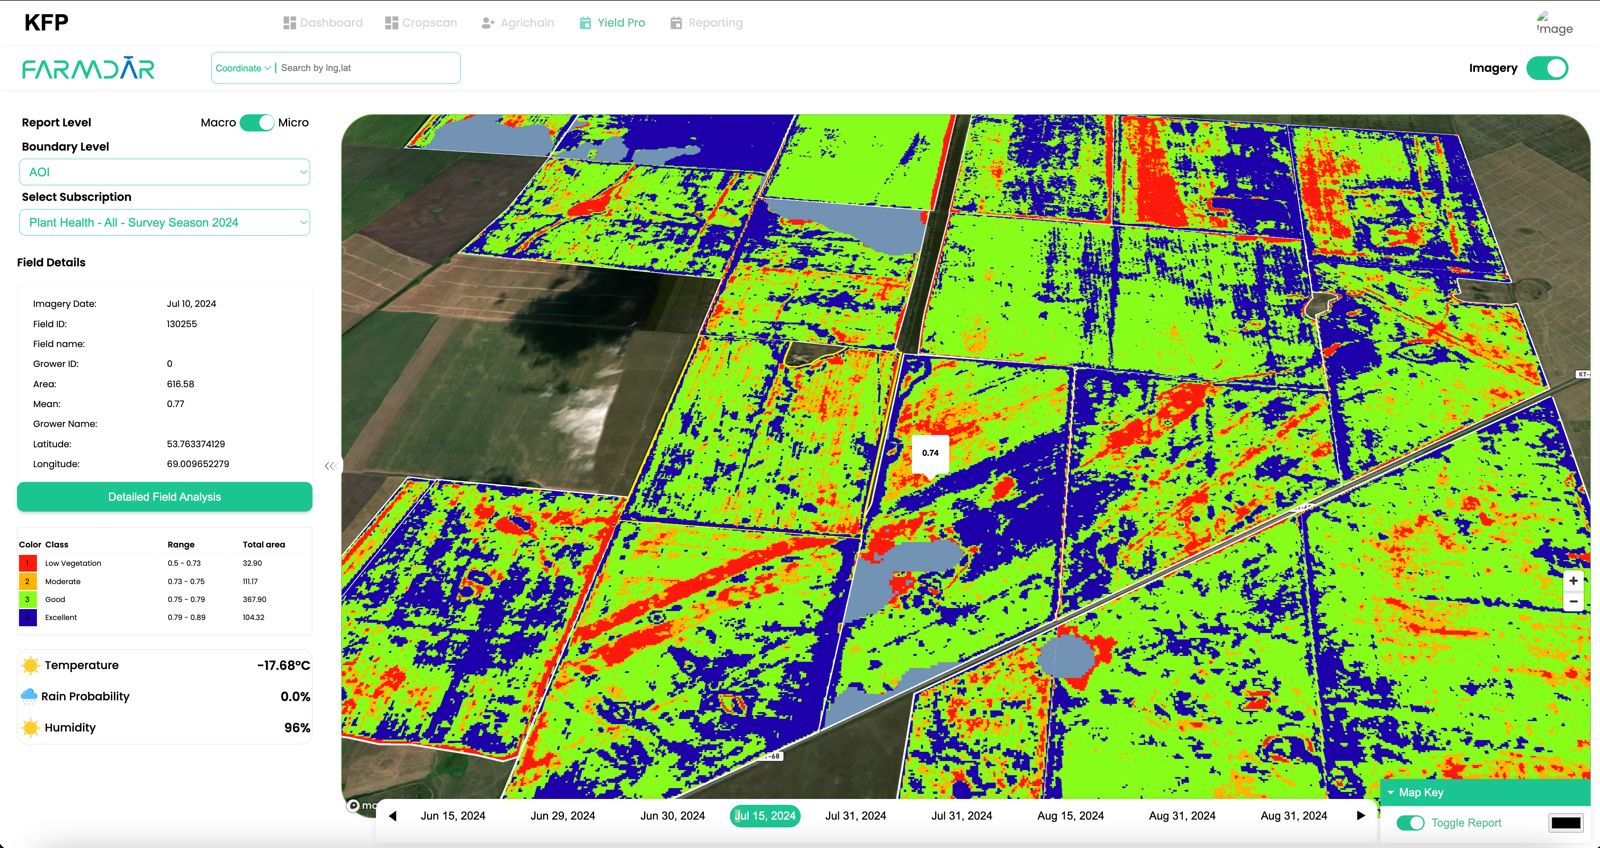
Task: Click the Grower ID value 0
Action: [x=169, y=364]
